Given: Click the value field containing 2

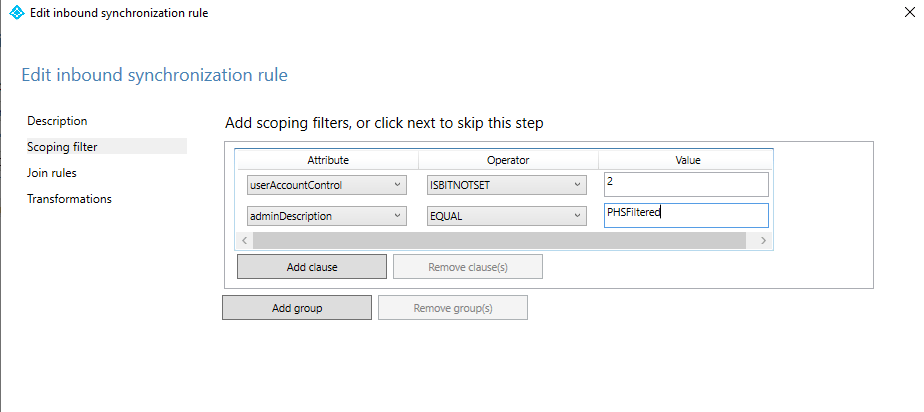Looking at the screenshot, I should [686, 184].
